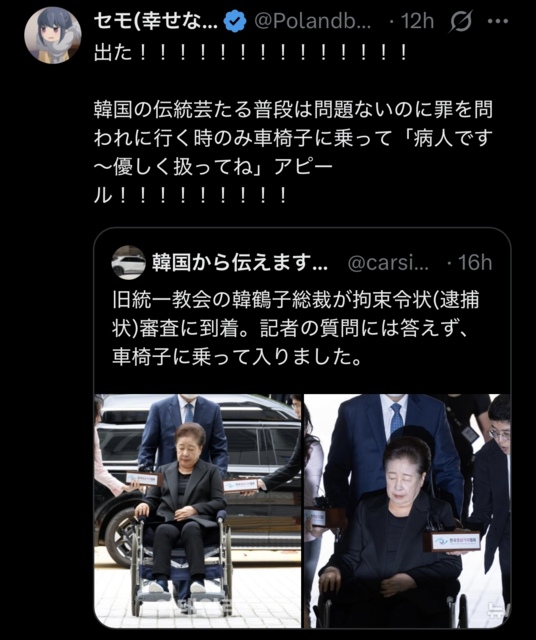
Task: Open quoted author name 韓国から伝えます
Action: [x=240, y=262]
